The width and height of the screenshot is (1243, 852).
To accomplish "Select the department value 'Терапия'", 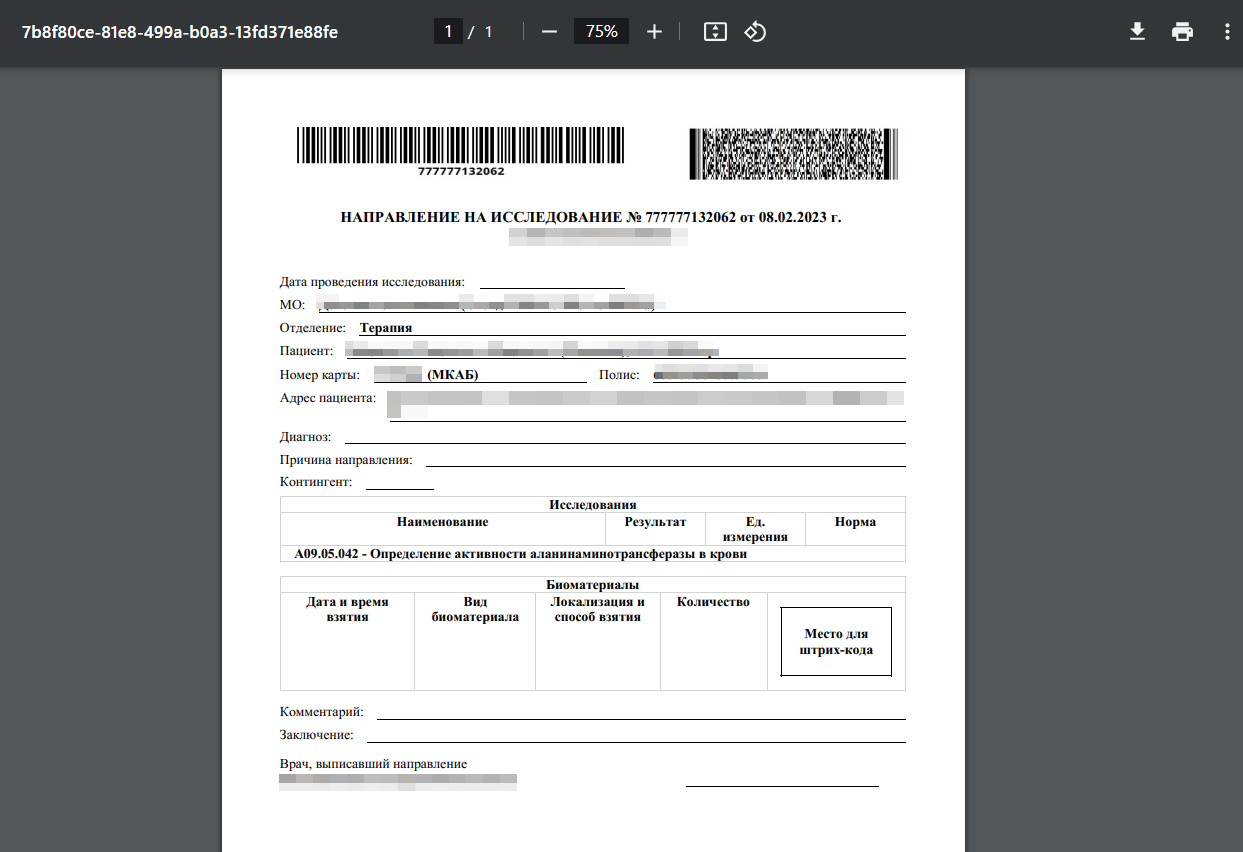I will tap(386, 328).
